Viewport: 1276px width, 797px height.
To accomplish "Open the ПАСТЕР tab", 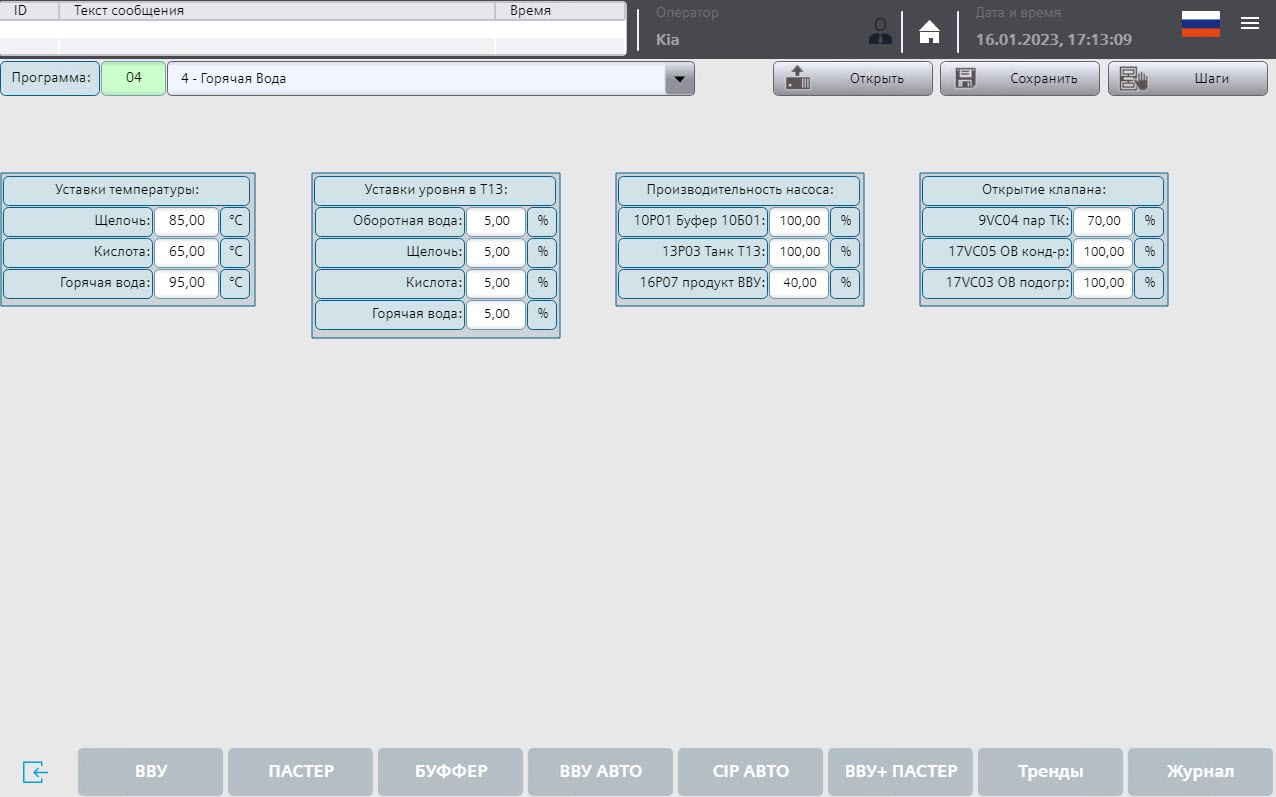I will 301,772.
